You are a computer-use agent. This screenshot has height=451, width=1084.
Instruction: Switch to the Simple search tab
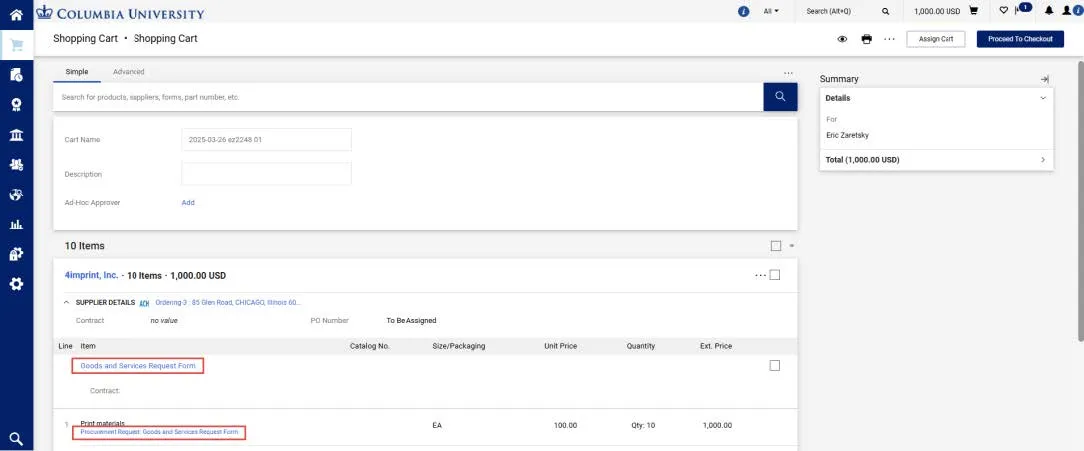[x=77, y=72]
